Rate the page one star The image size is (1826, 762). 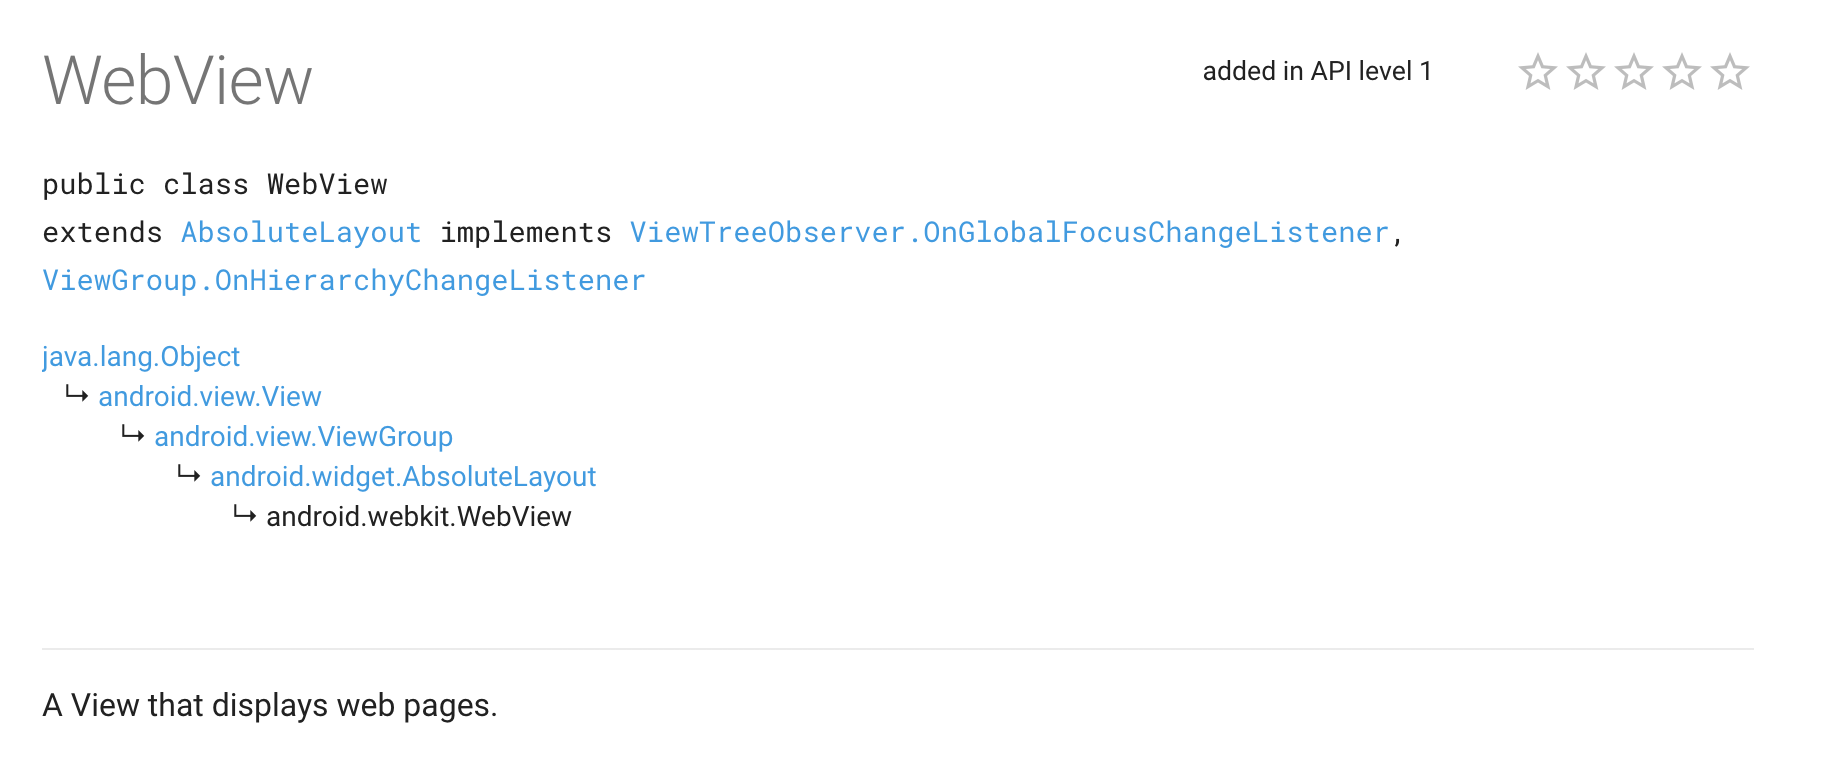pos(1537,72)
